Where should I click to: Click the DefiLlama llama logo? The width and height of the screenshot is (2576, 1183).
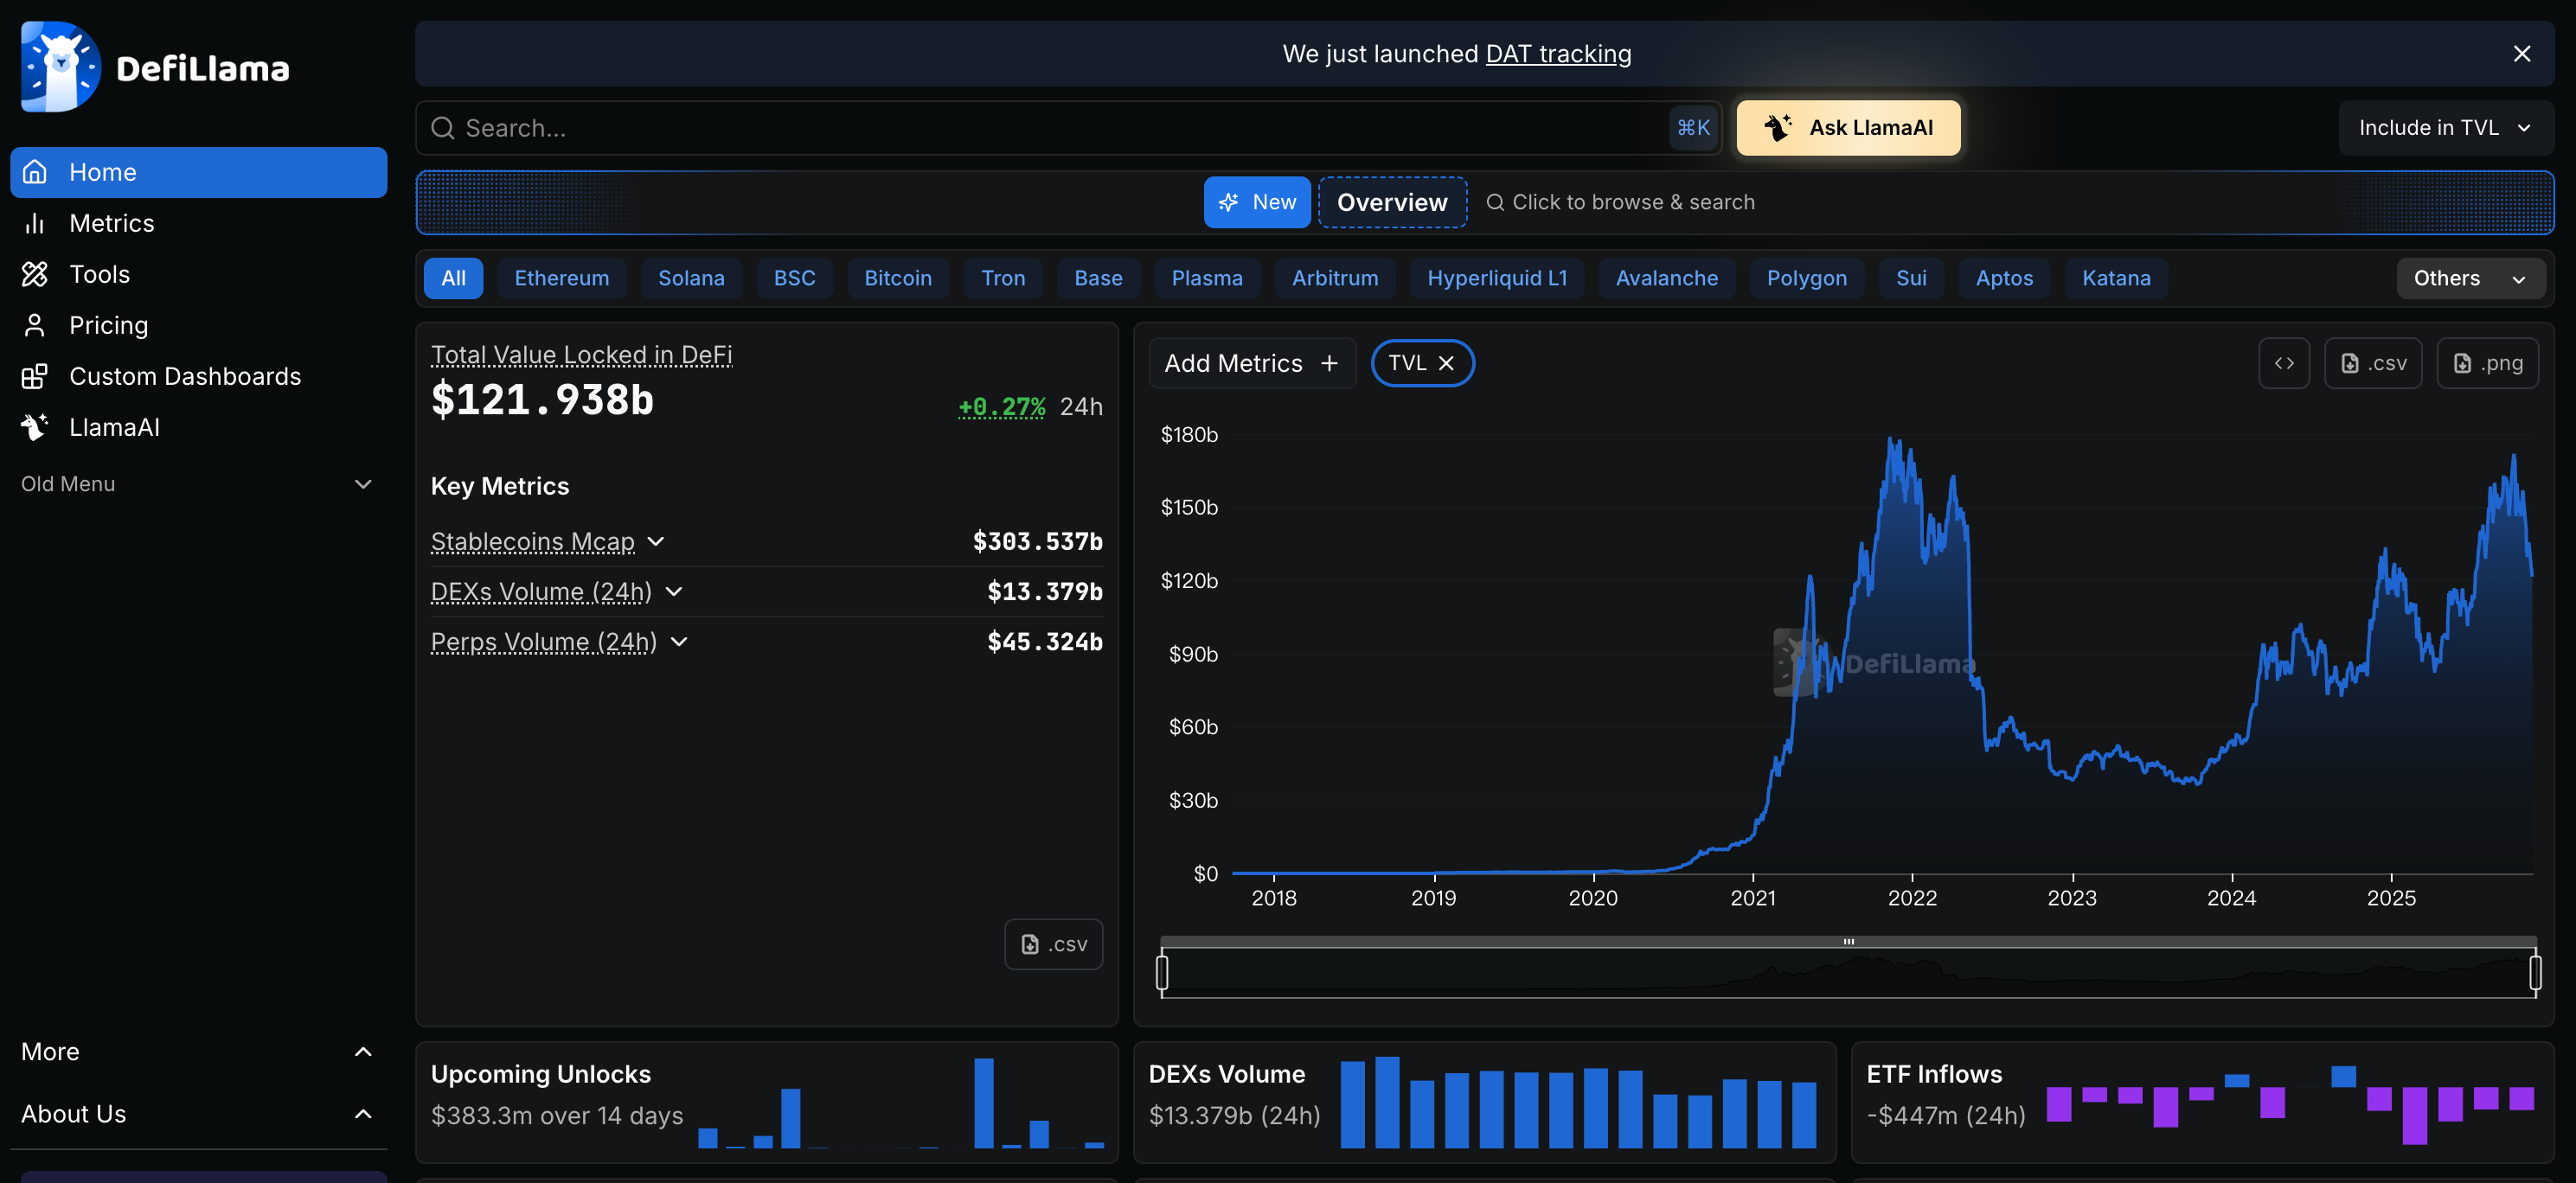coord(60,66)
